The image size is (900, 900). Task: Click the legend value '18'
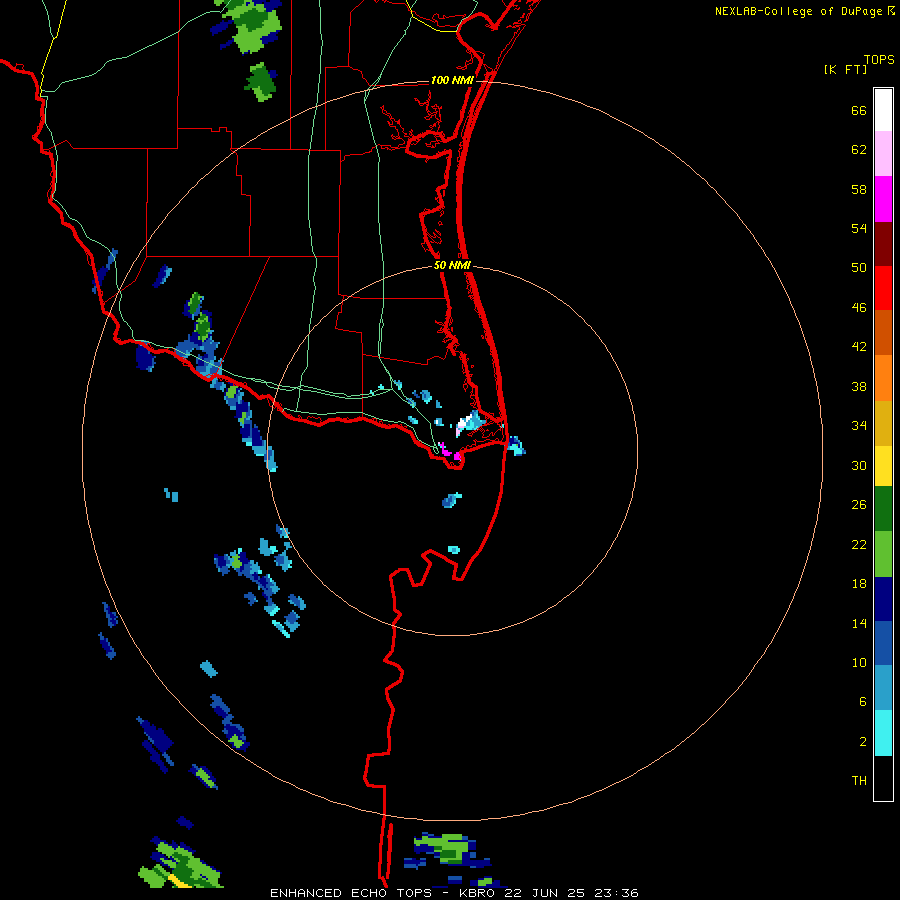pos(859,584)
